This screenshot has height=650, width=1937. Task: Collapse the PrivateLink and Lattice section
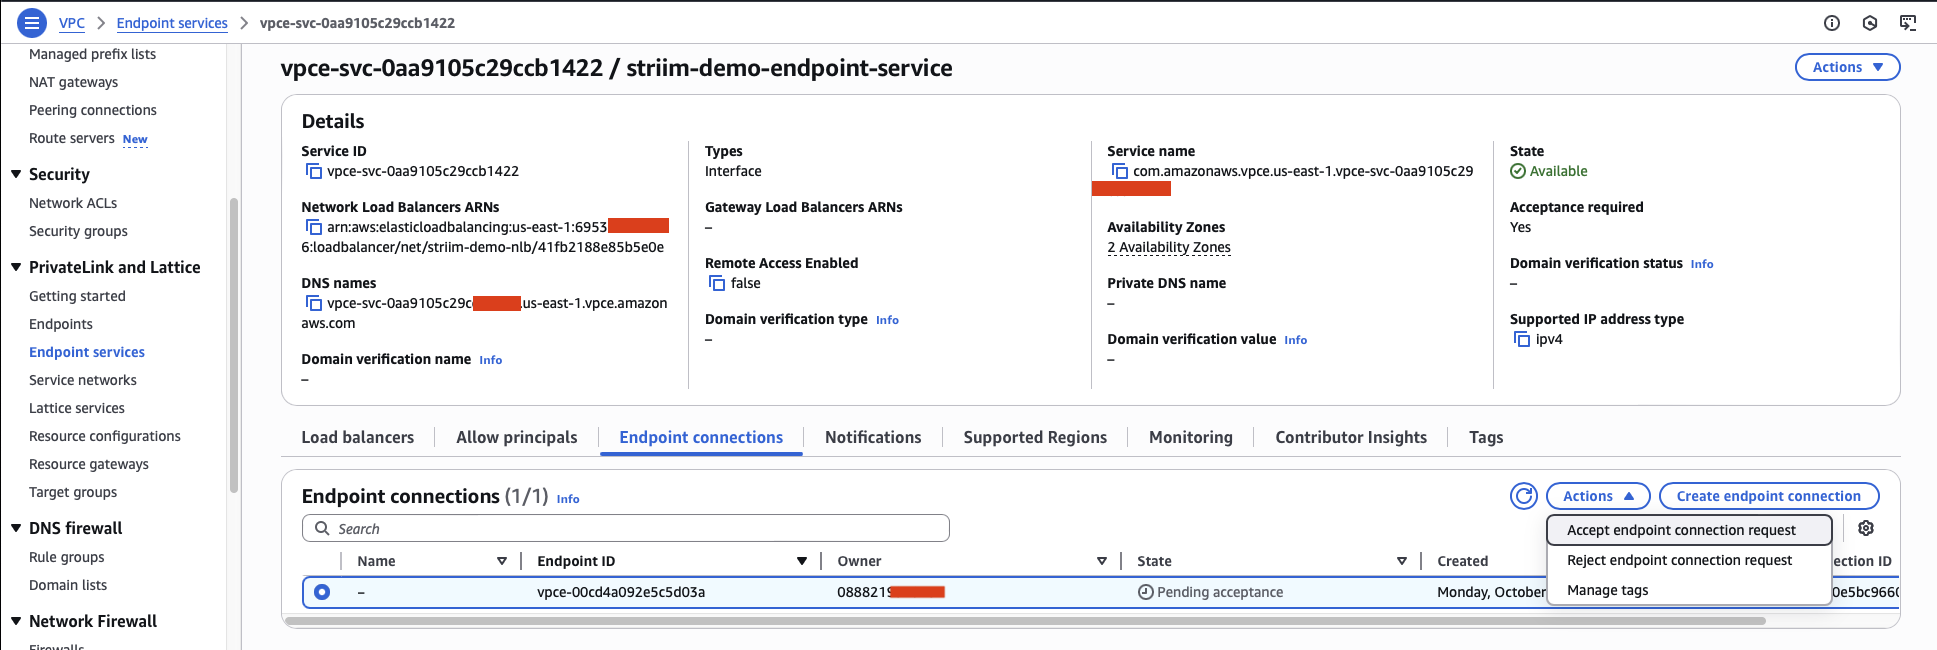pyautogui.click(x=16, y=267)
